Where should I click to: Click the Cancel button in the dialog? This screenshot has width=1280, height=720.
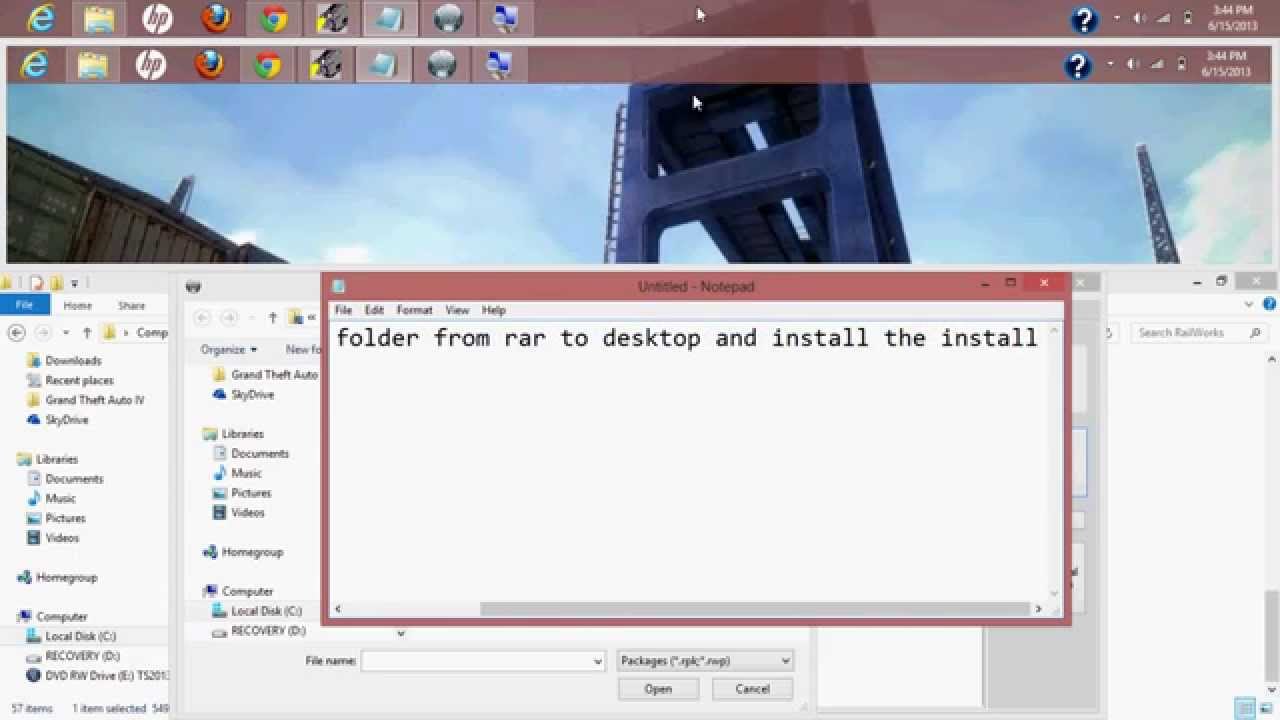(x=752, y=689)
